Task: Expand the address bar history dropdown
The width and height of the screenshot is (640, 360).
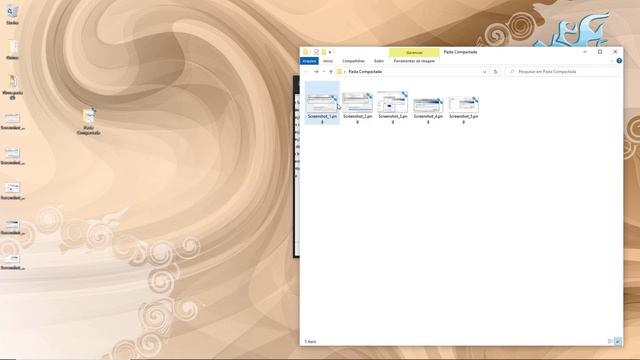Action: (x=484, y=72)
